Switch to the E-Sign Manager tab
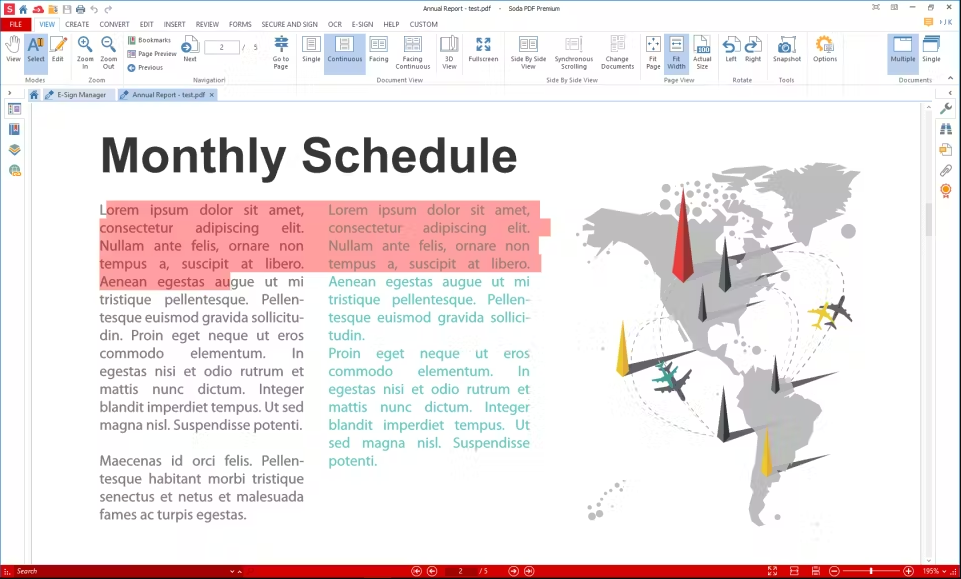The width and height of the screenshot is (961, 579). [x=79, y=95]
